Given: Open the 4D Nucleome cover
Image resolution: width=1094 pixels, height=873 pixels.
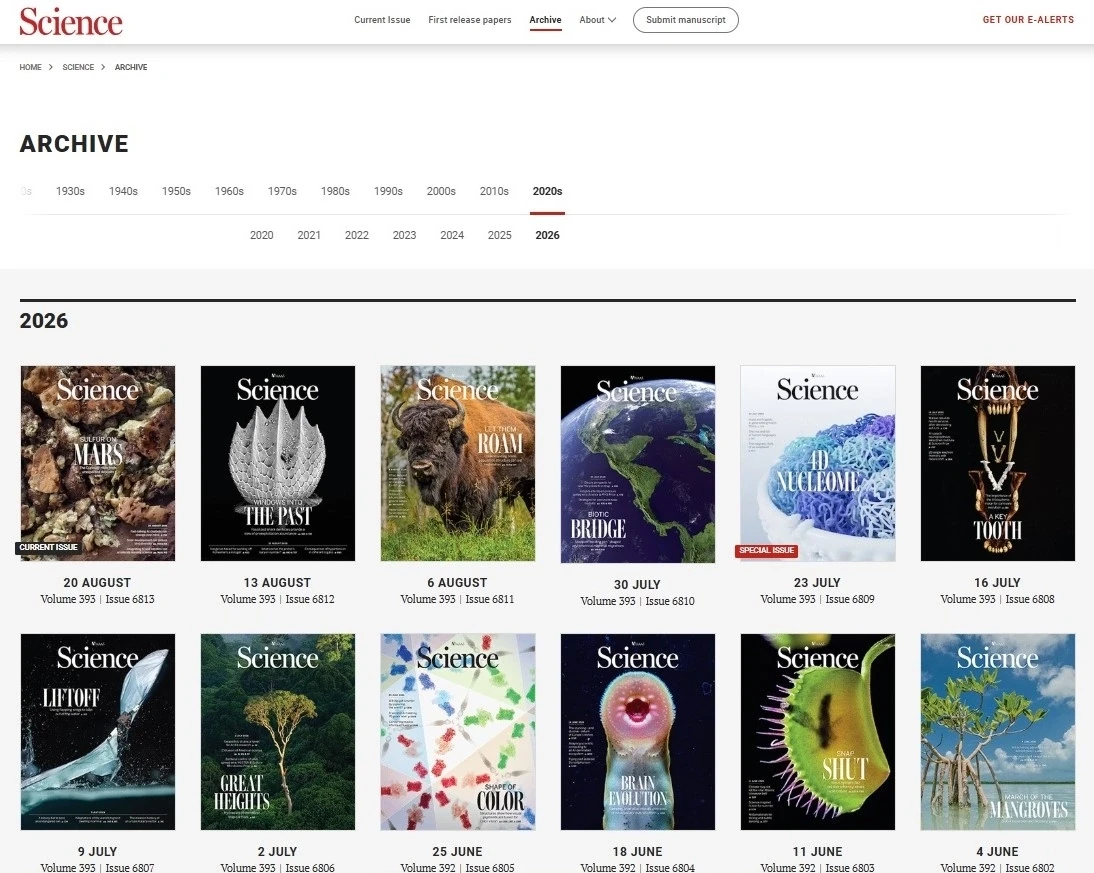Looking at the screenshot, I should pos(818,463).
